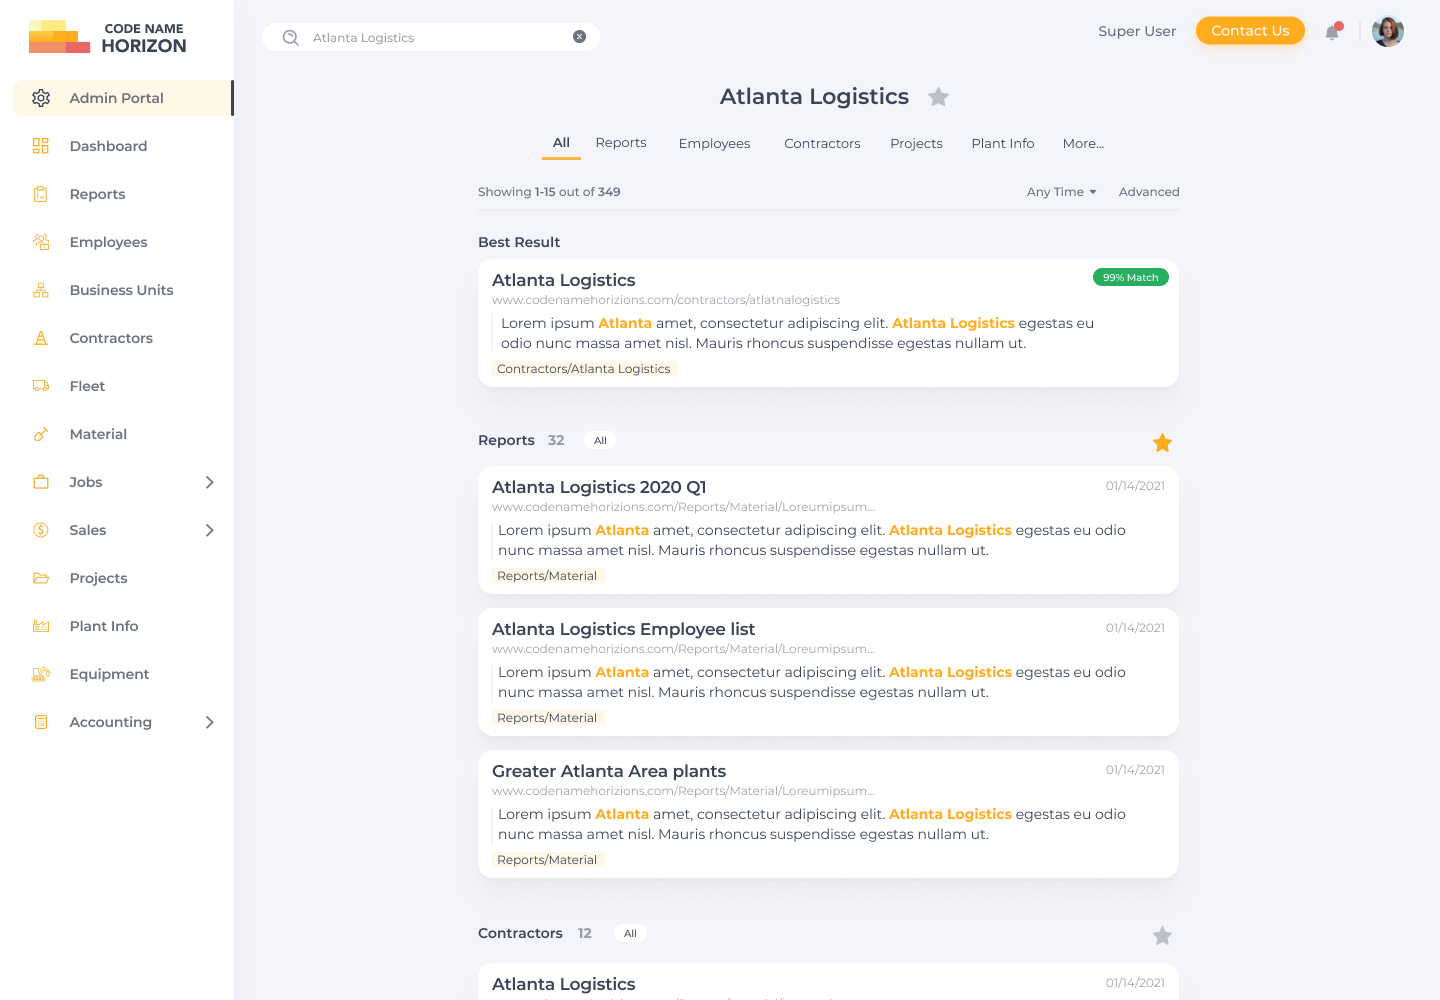1440x1000 pixels.
Task: Favorite Atlanta Logistics with title star
Action: click(938, 97)
